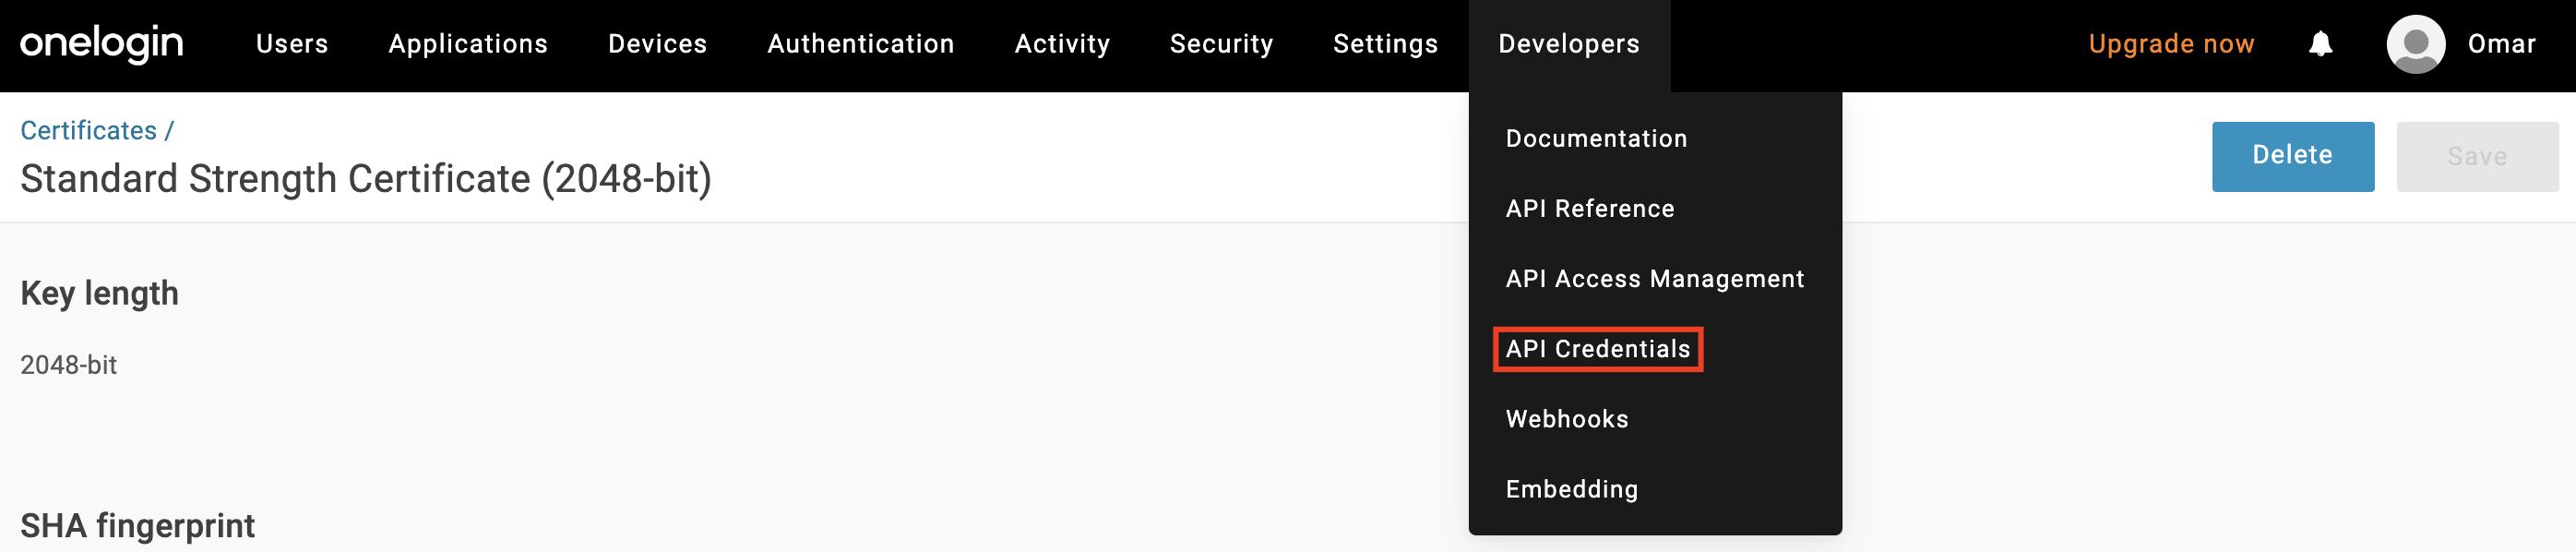Choose API Reference menu entry
The width and height of the screenshot is (2576, 552).
tap(1589, 209)
